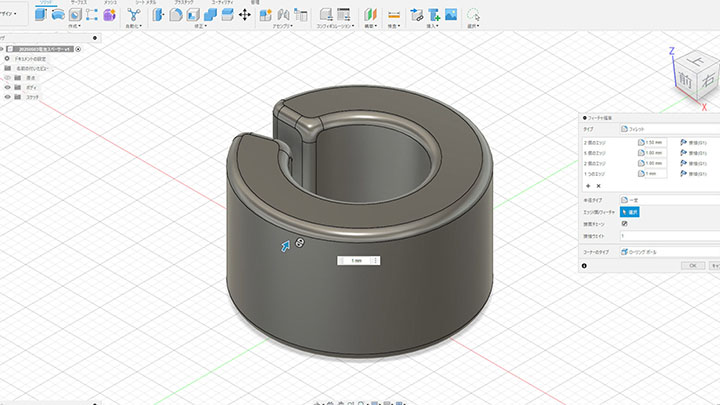Select the Combine bodies tool
720x405 pixels.
[210, 15]
